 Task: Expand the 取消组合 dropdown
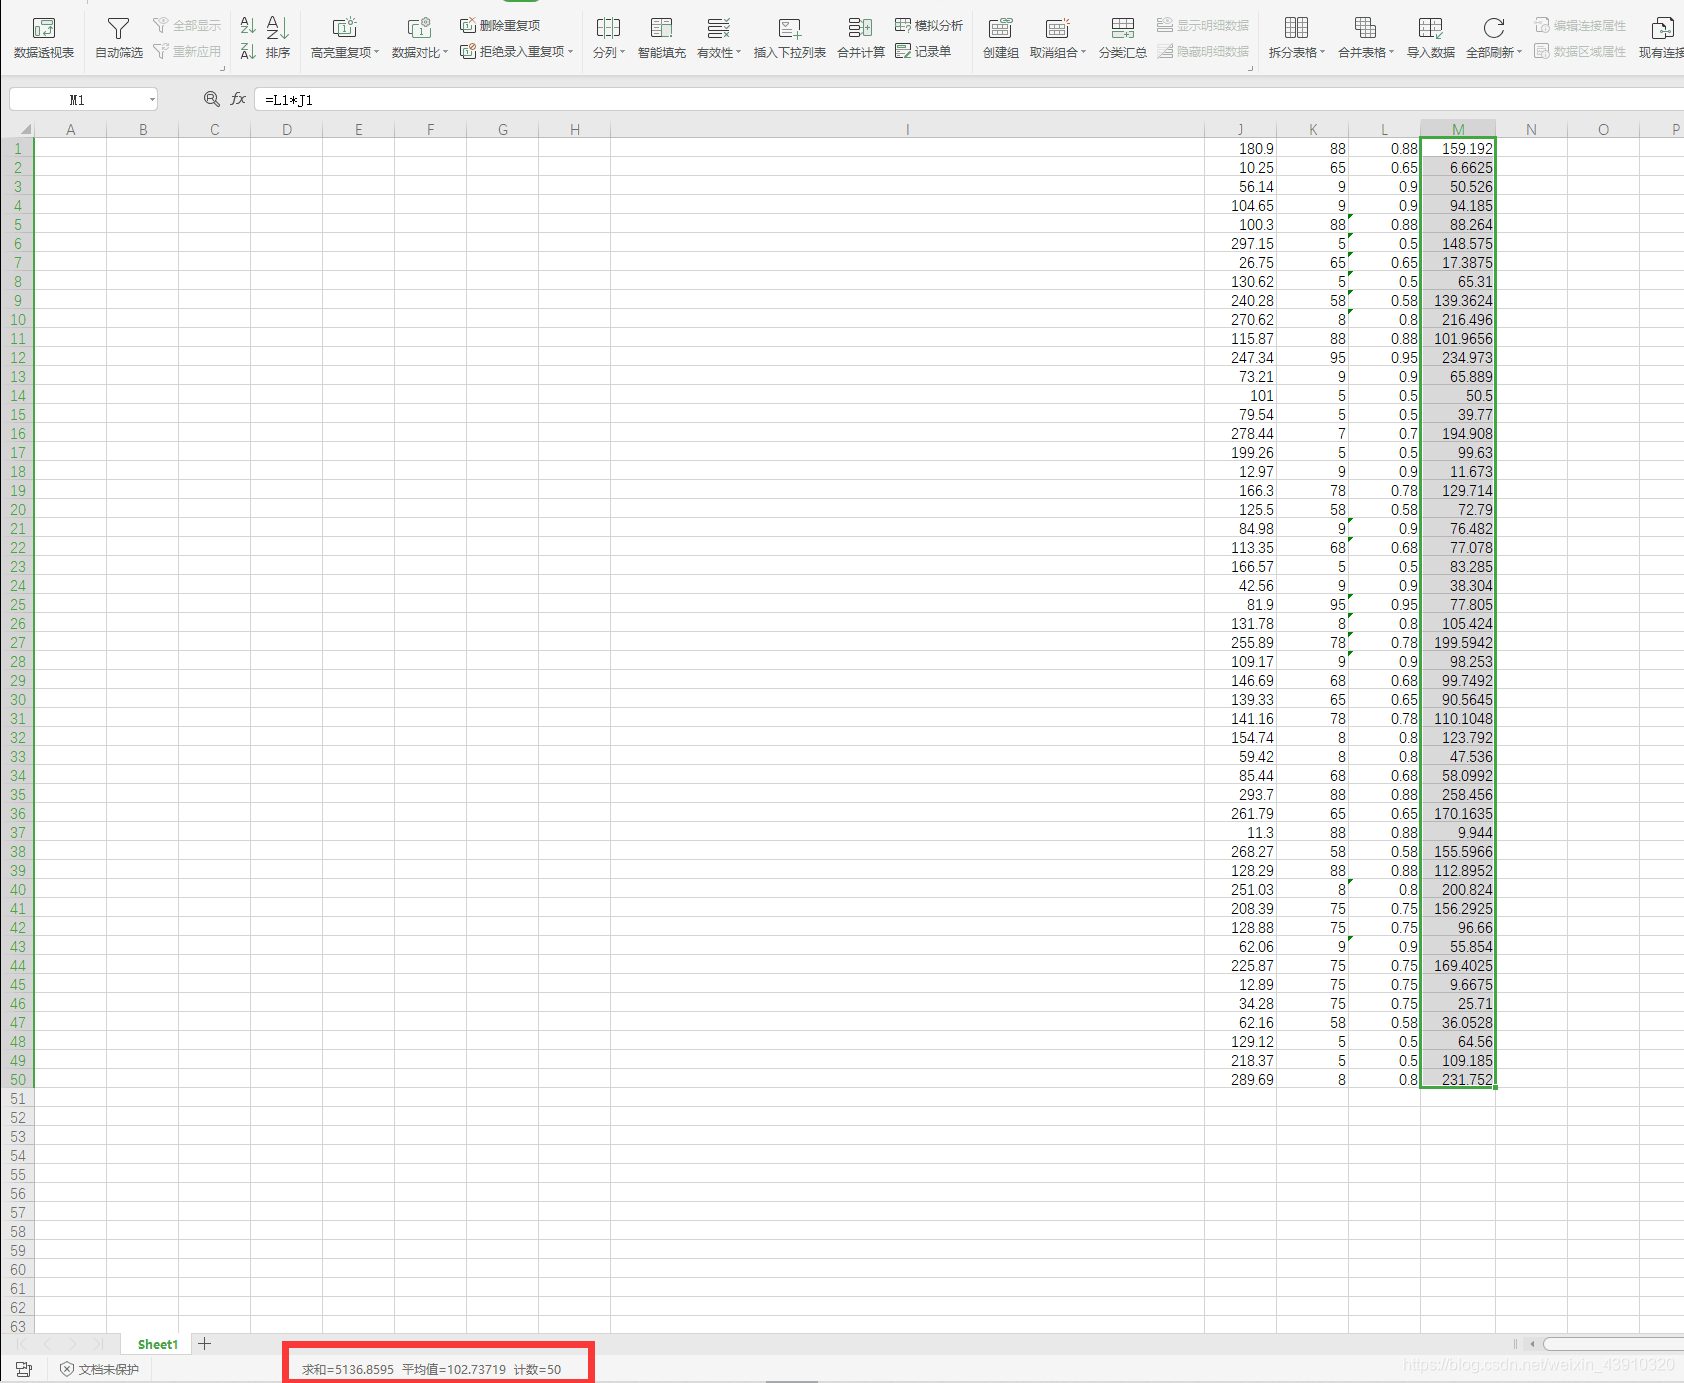coord(1083,52)
